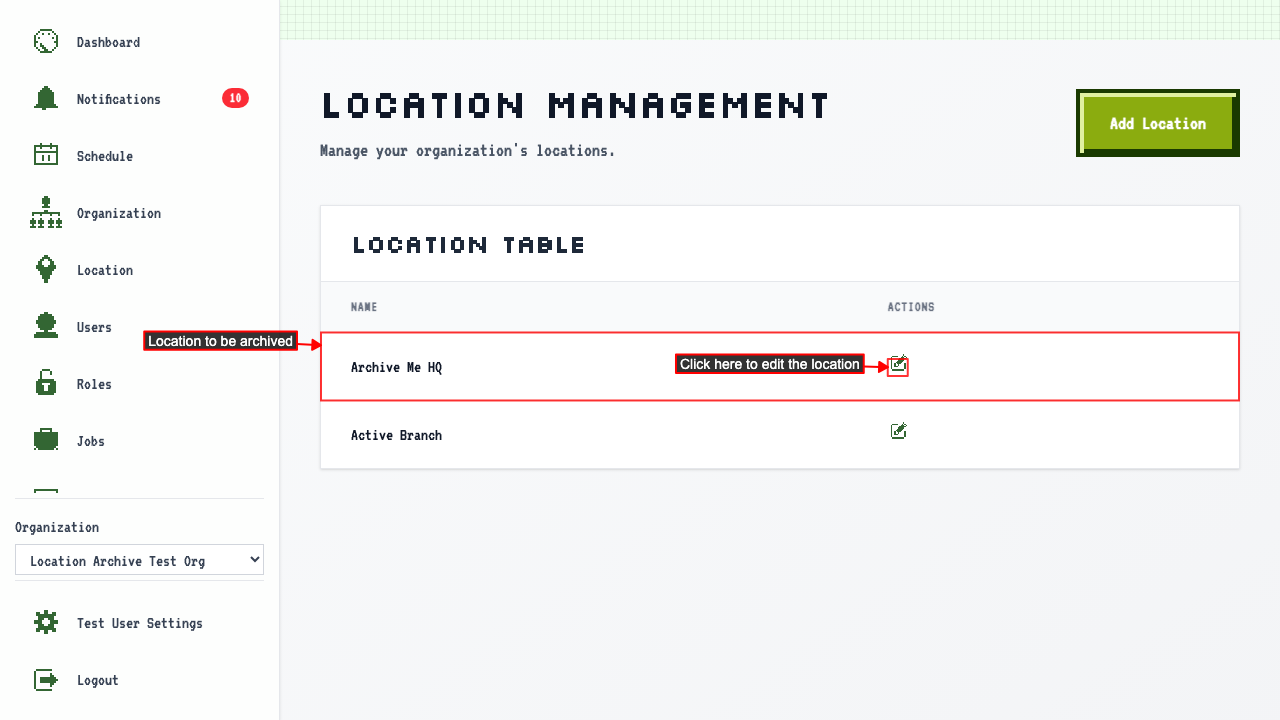The width and height of the screenshot is (1280, 720).
Task: Open the settings gear icon
Action: click(x=46, y=623)
